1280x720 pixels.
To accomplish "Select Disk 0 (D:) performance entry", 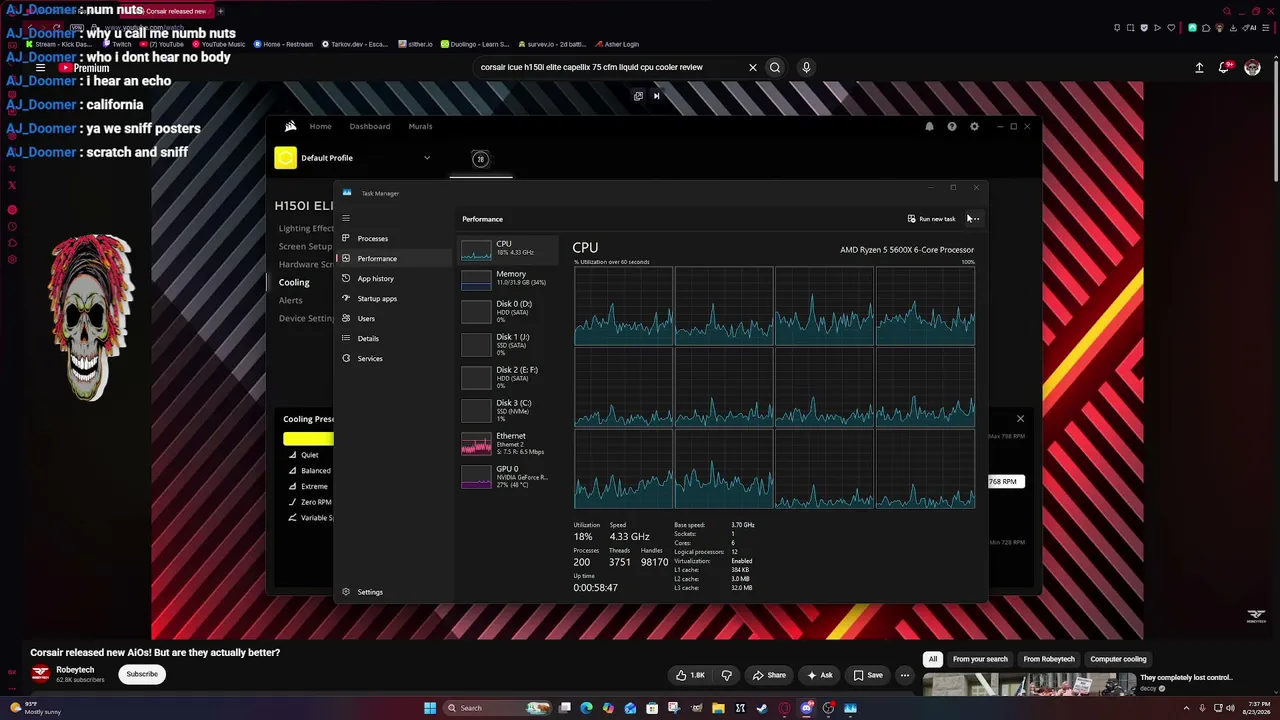I will 506,311.
